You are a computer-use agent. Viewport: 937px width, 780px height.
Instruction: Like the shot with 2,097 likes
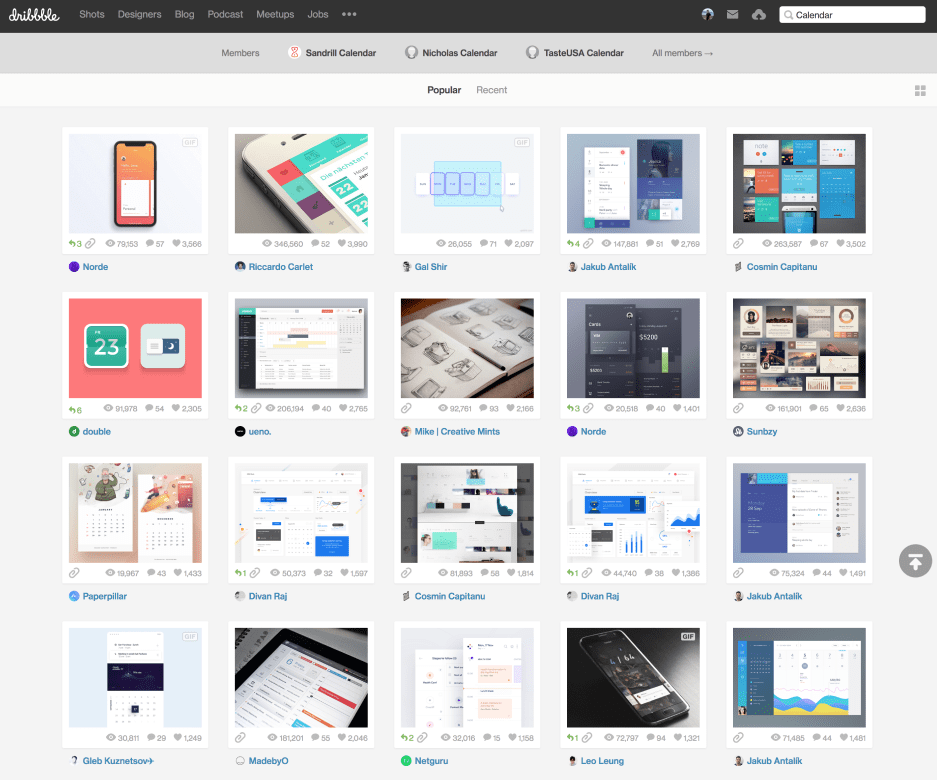508,243
